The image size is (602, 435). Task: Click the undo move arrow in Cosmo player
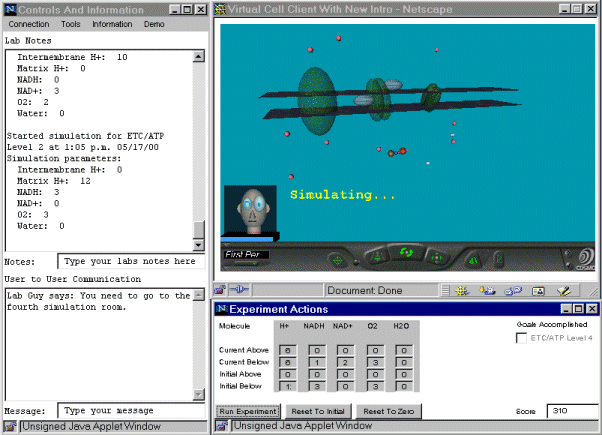(x=473, y=260)
